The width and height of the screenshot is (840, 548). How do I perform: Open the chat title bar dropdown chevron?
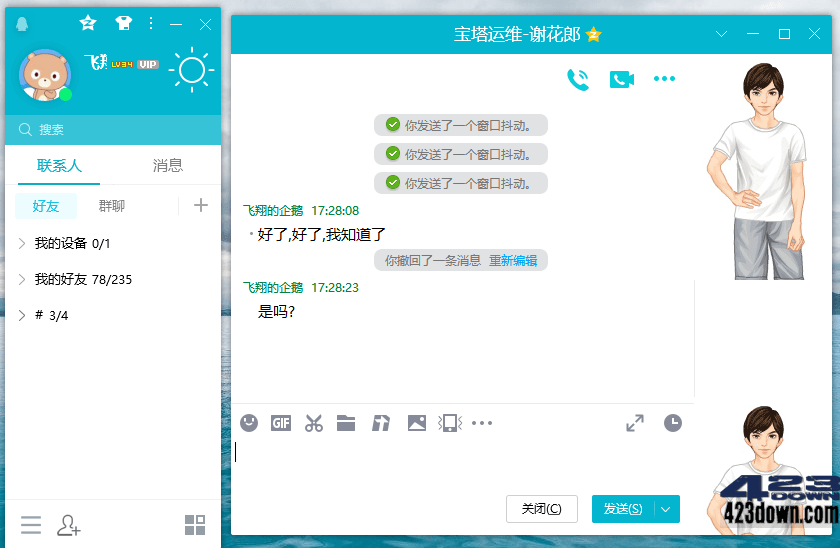coord(722,34)
